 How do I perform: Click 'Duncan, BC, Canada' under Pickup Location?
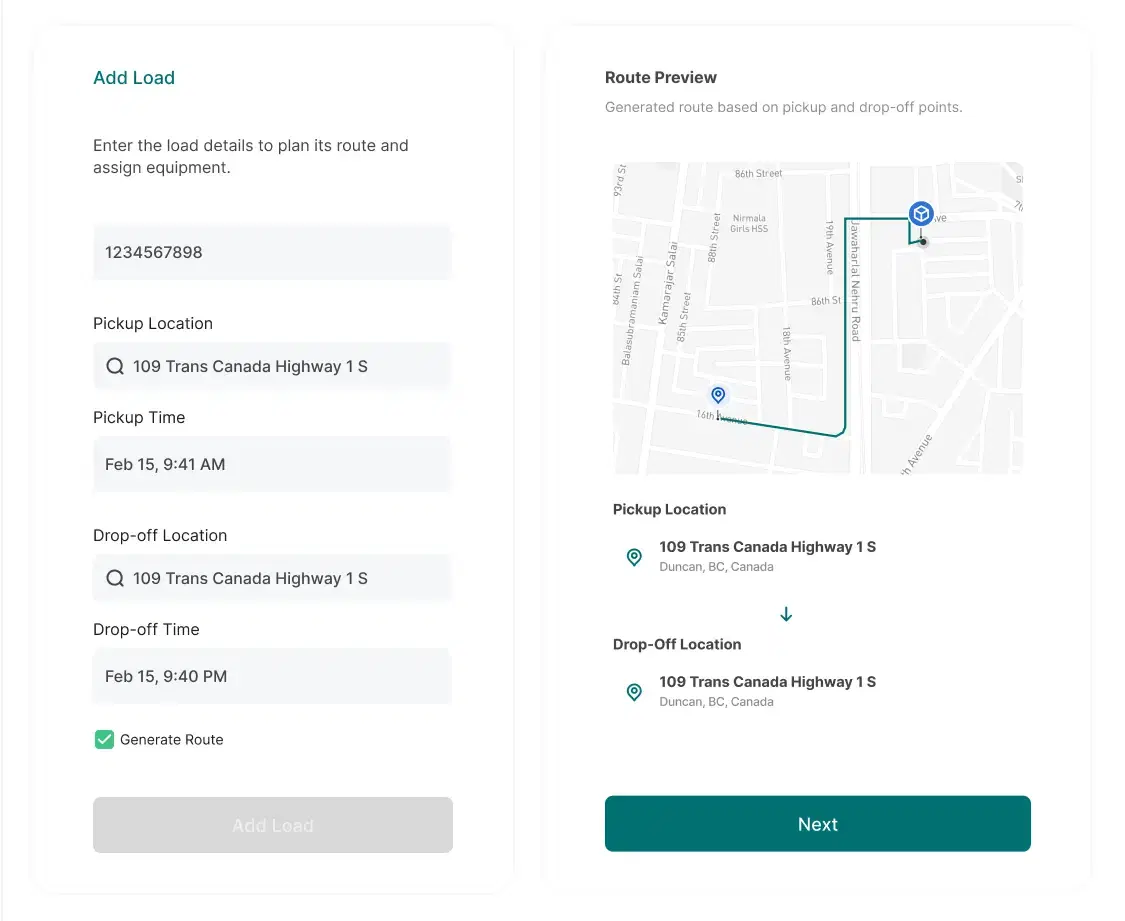(x=716, y=567)
